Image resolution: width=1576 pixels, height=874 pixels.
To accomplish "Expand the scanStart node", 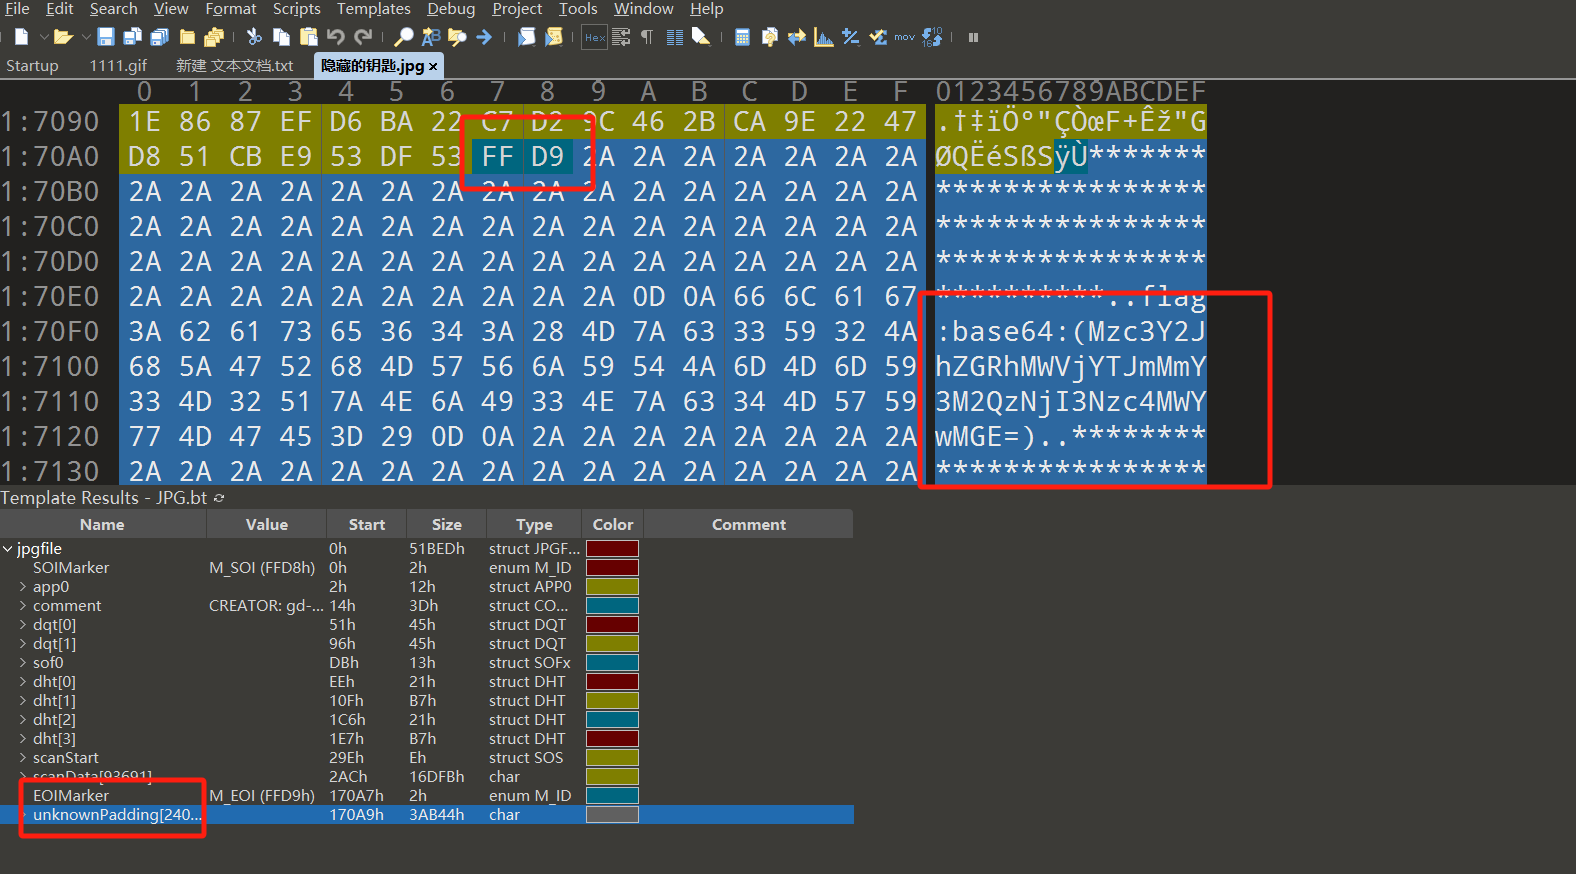I will [23, 758].
